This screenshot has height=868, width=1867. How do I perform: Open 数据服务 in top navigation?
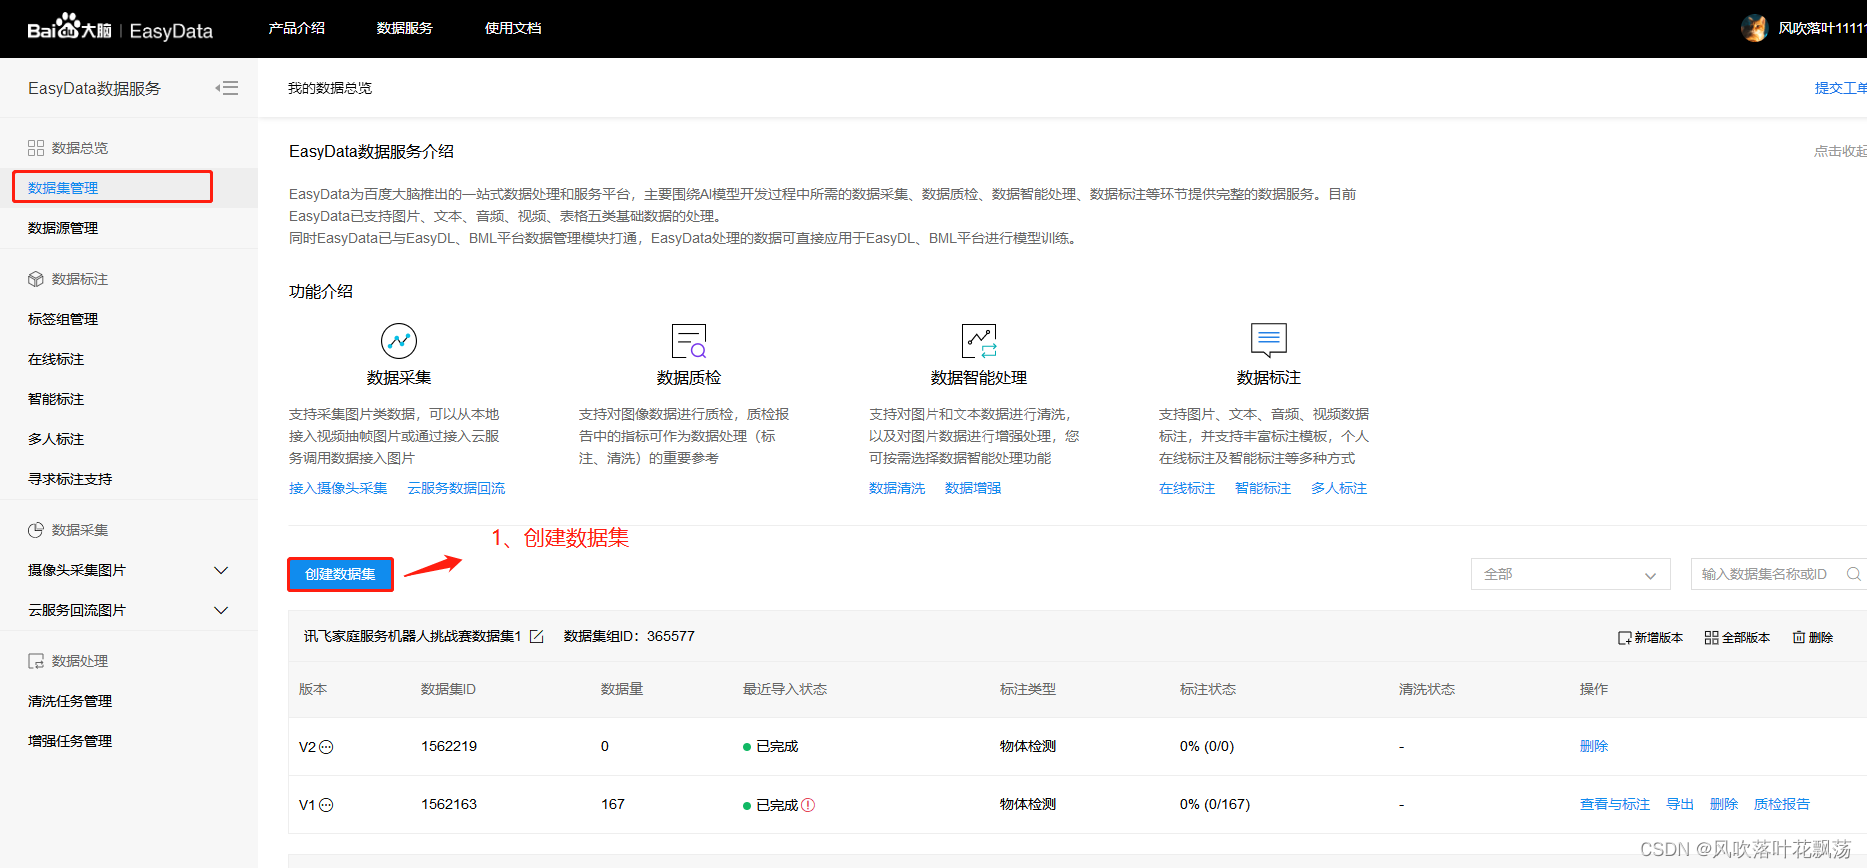tap(405, 28)
